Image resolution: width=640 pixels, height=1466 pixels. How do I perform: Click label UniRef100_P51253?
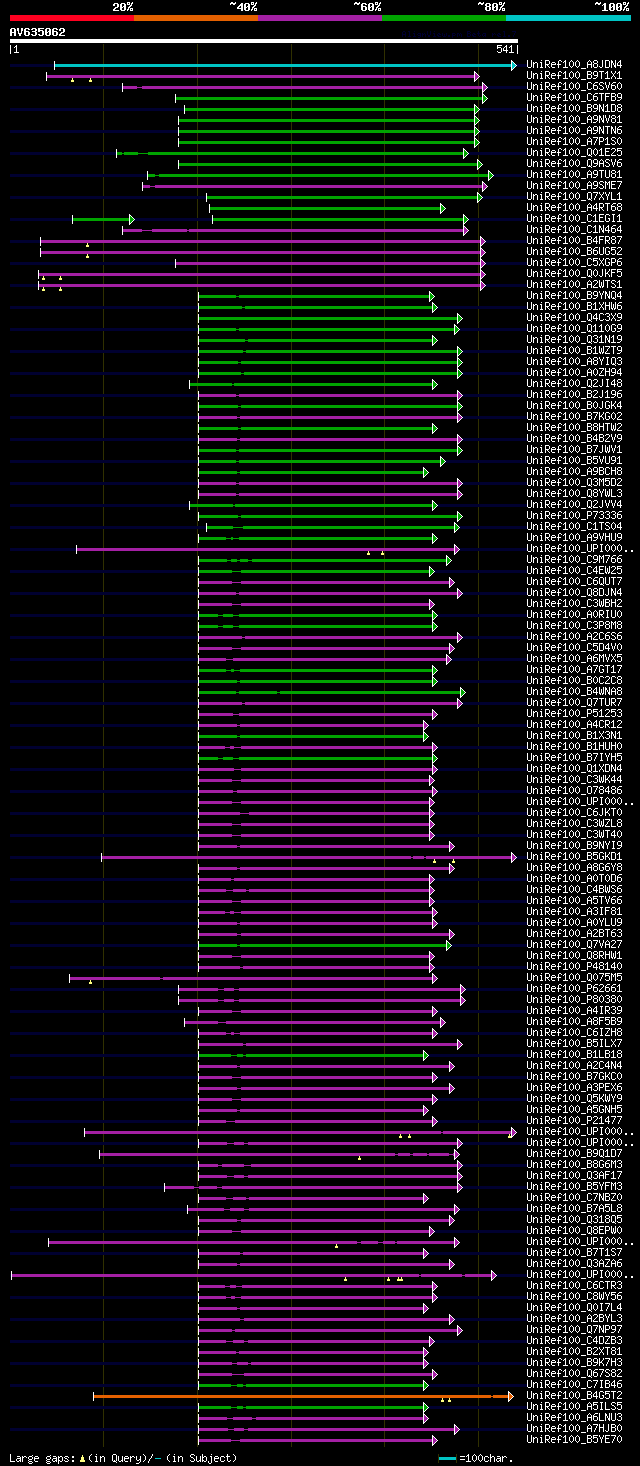click(574, 714)
